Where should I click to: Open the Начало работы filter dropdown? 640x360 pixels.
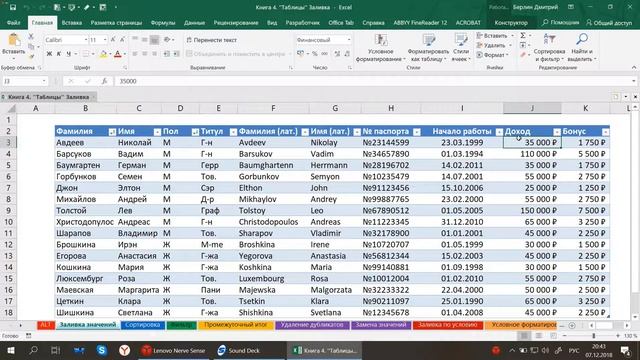point(499,132)
